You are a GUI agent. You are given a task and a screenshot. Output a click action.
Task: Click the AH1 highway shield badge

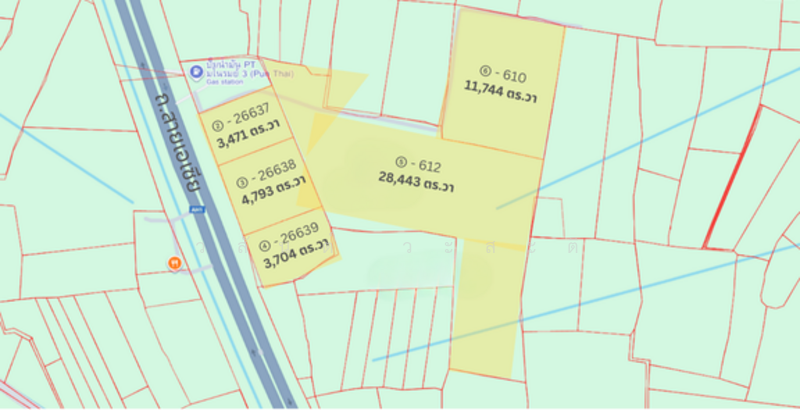194,210
